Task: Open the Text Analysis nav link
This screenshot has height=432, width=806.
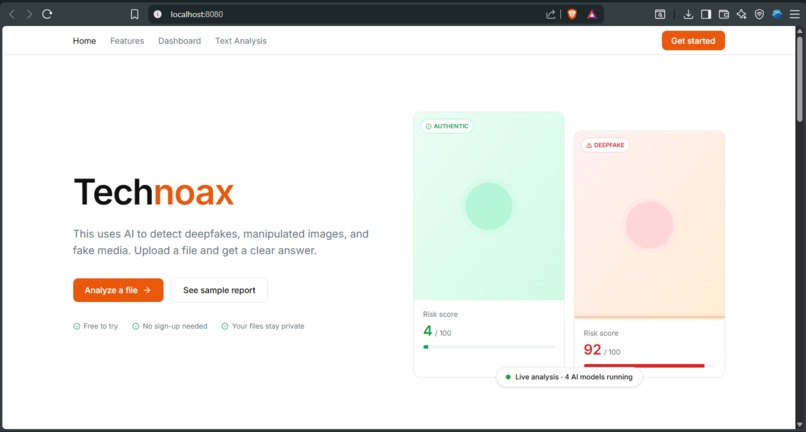Action: tap(241, 41)
